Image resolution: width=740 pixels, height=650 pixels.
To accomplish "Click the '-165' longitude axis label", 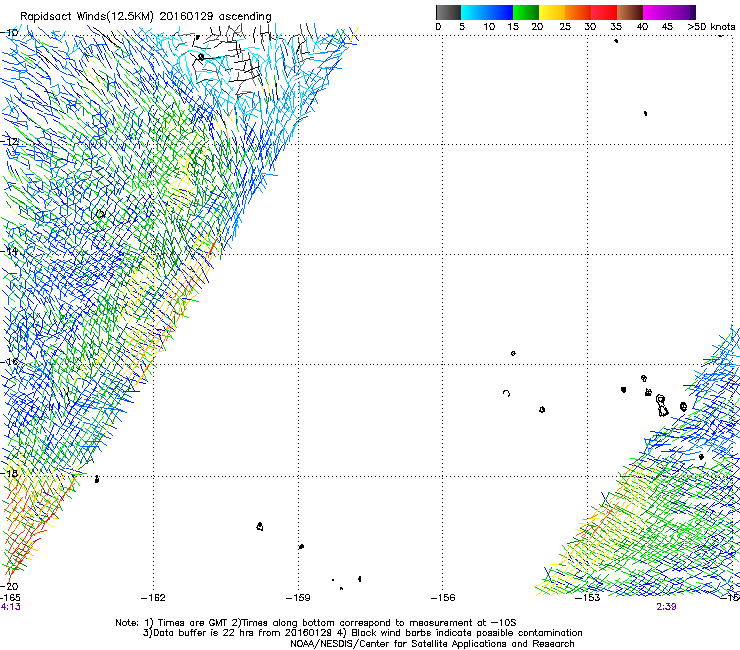I will click(x=10, y=598).
